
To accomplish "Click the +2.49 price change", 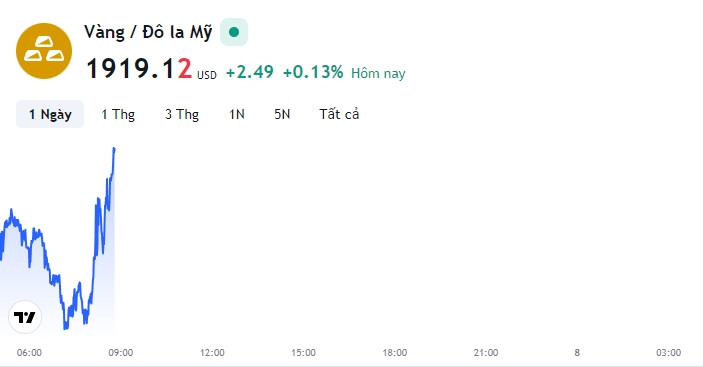I will pyautogui.click(x=250, y=72).
